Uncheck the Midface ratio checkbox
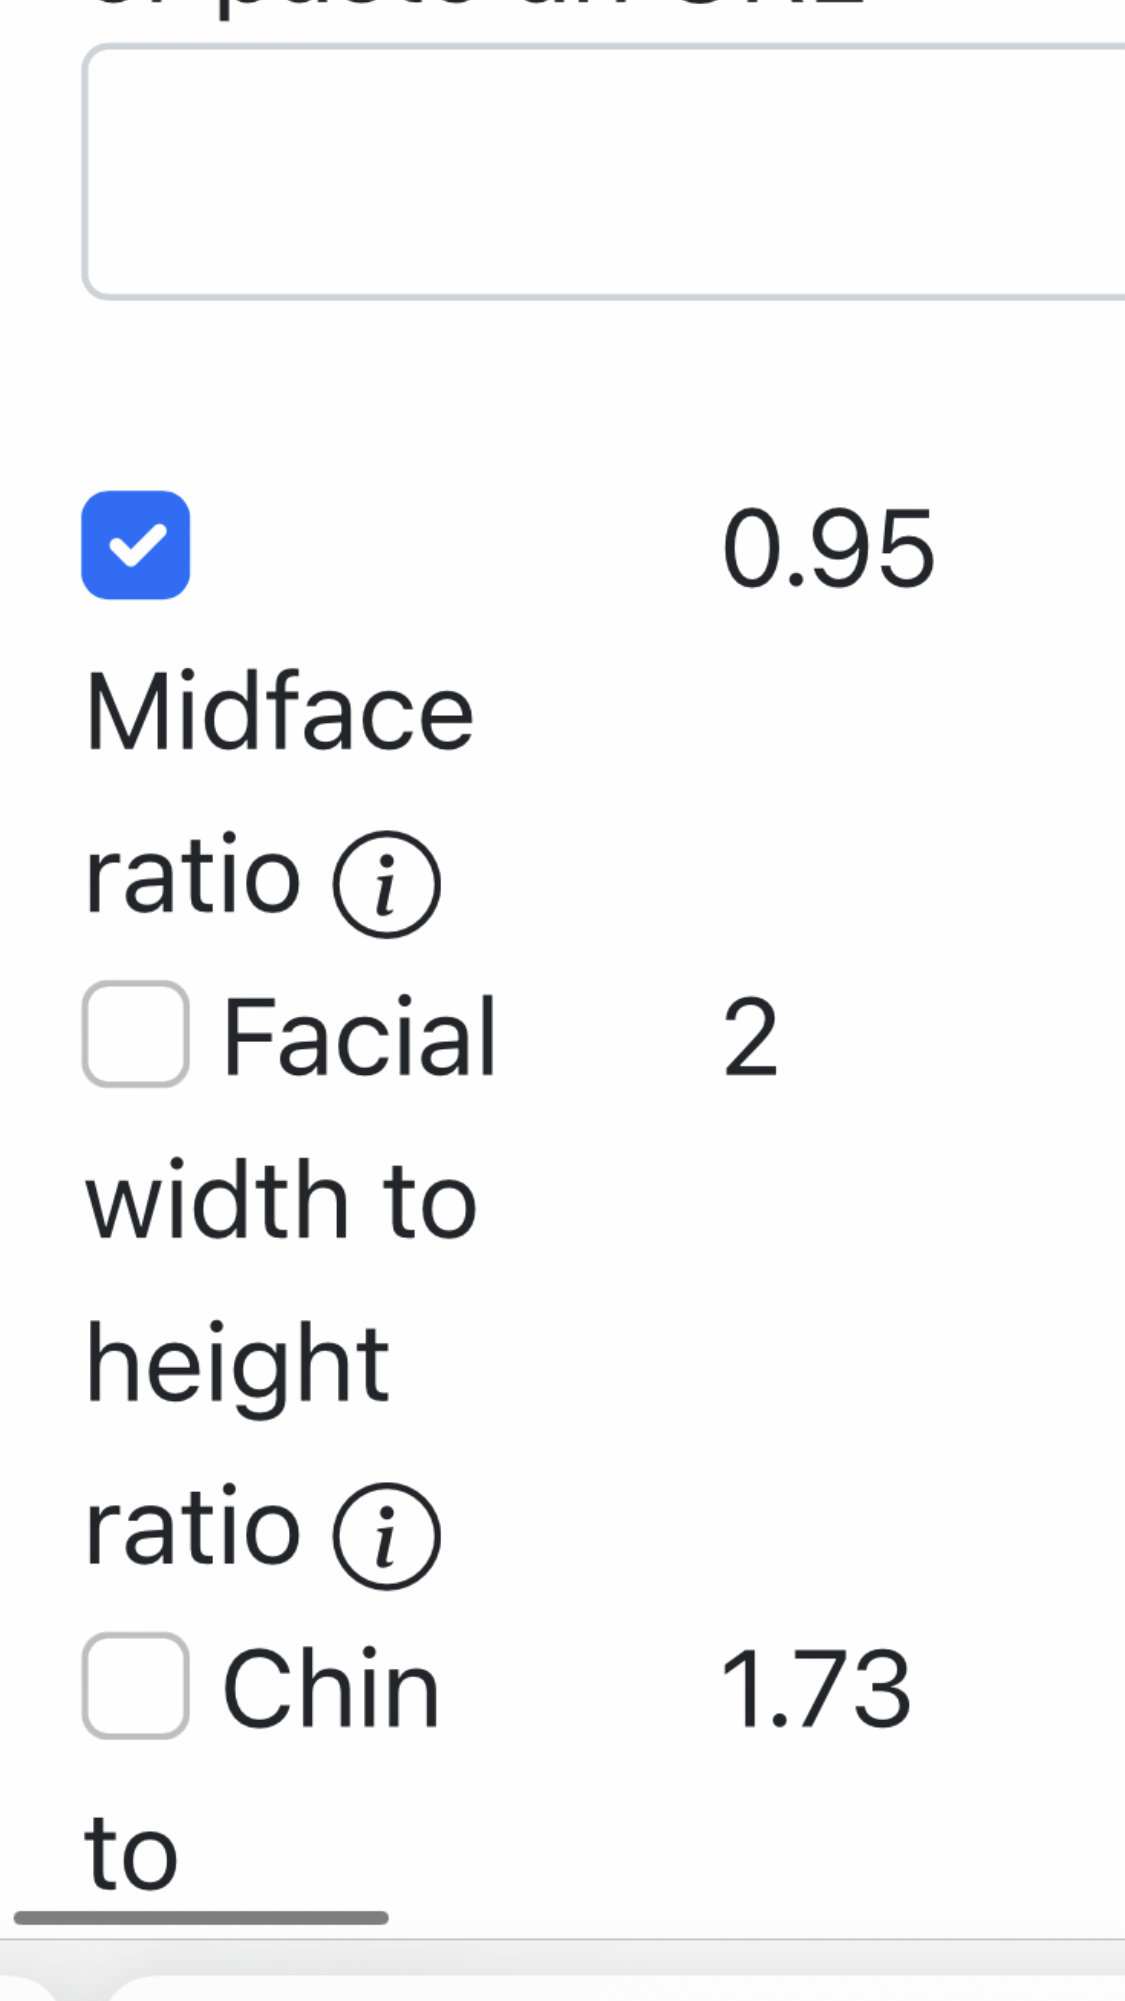The image size is (1125, 2001). tap(136, 545)
